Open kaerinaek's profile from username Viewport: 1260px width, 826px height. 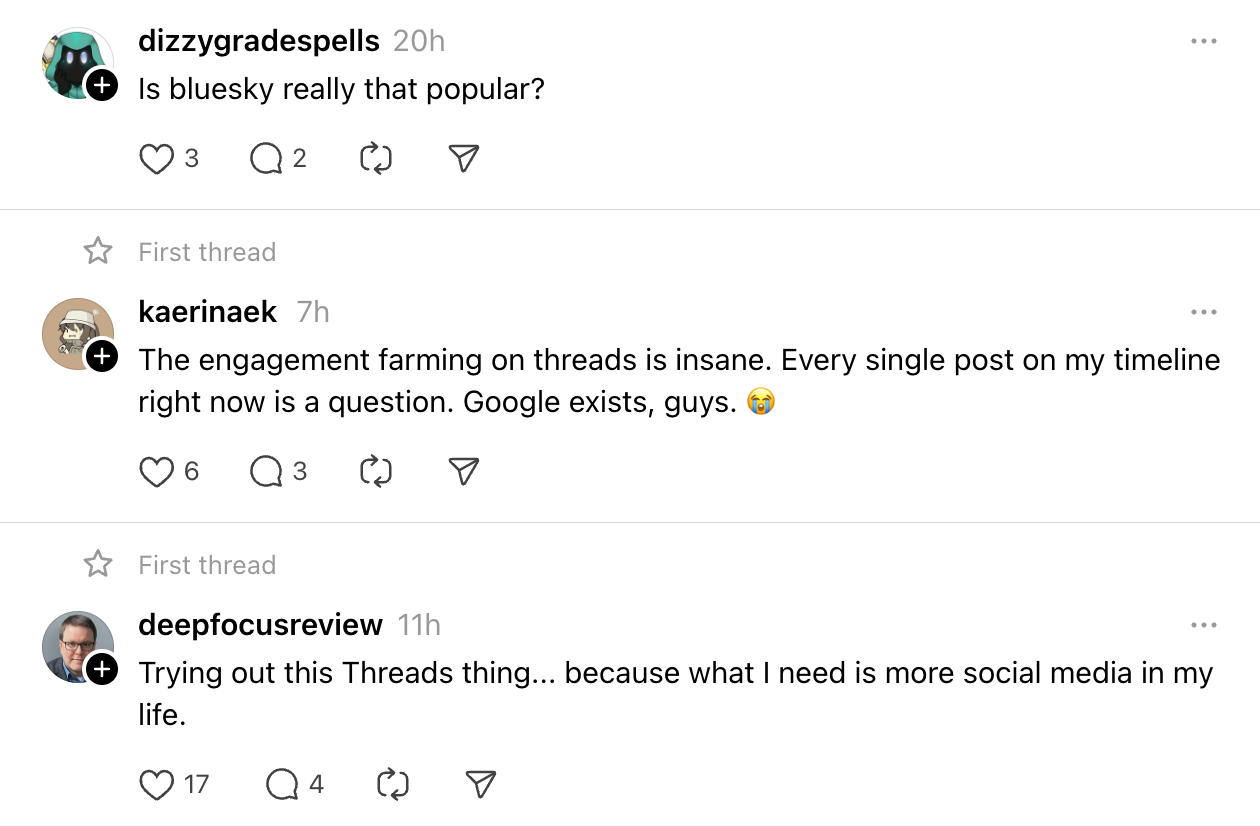(x=207, y=312)
